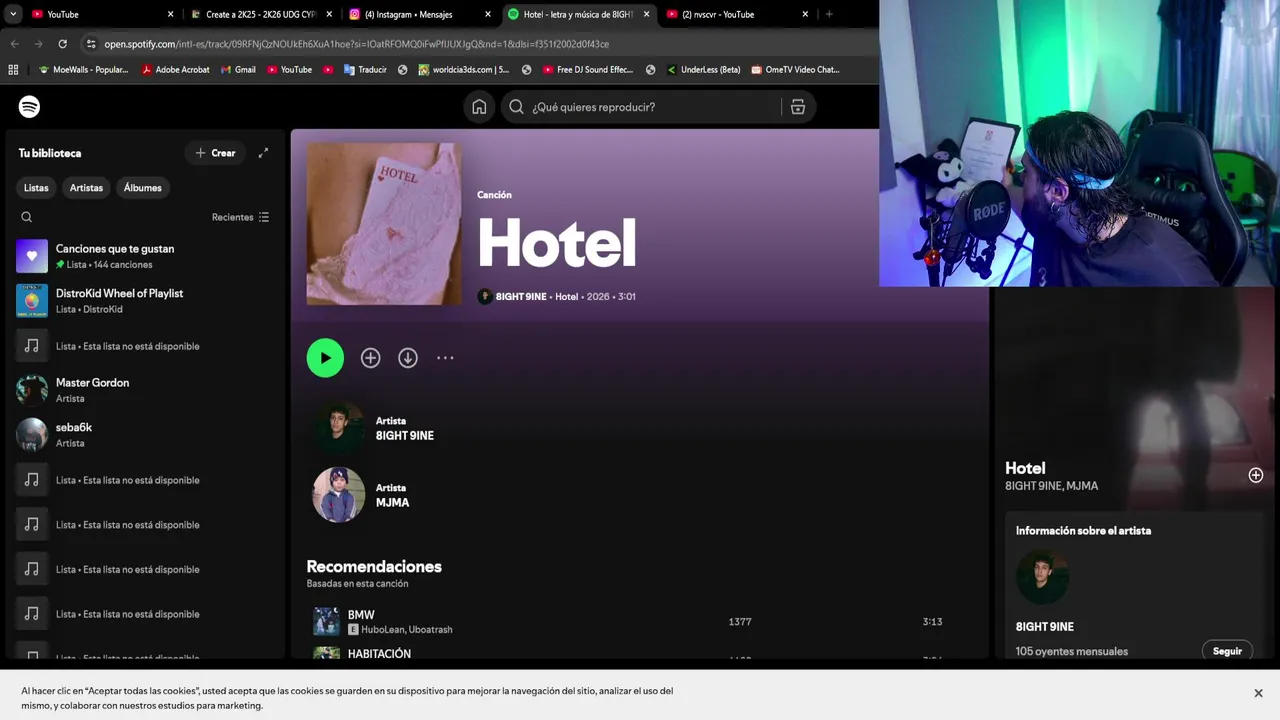Viewport: 1280px width, 720px height.
Task: Select the Artistas filter chip
Action: pos(86,188)
